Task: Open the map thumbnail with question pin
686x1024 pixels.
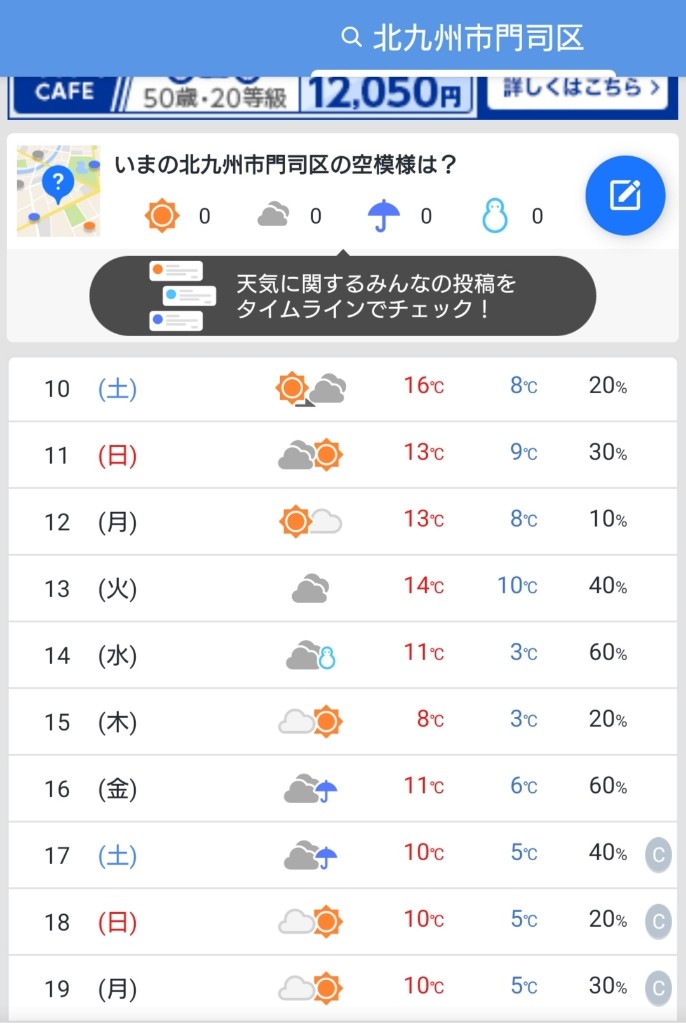Action: click(x=59, y=191)
